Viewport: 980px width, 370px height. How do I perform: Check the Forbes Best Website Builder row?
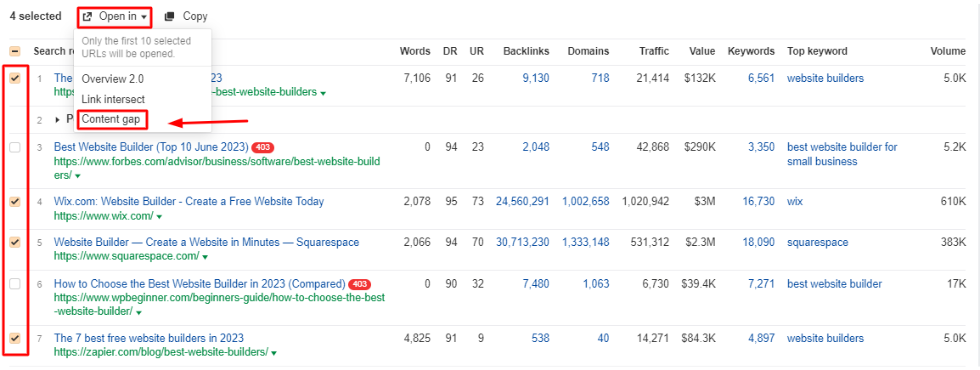[15, 148]
